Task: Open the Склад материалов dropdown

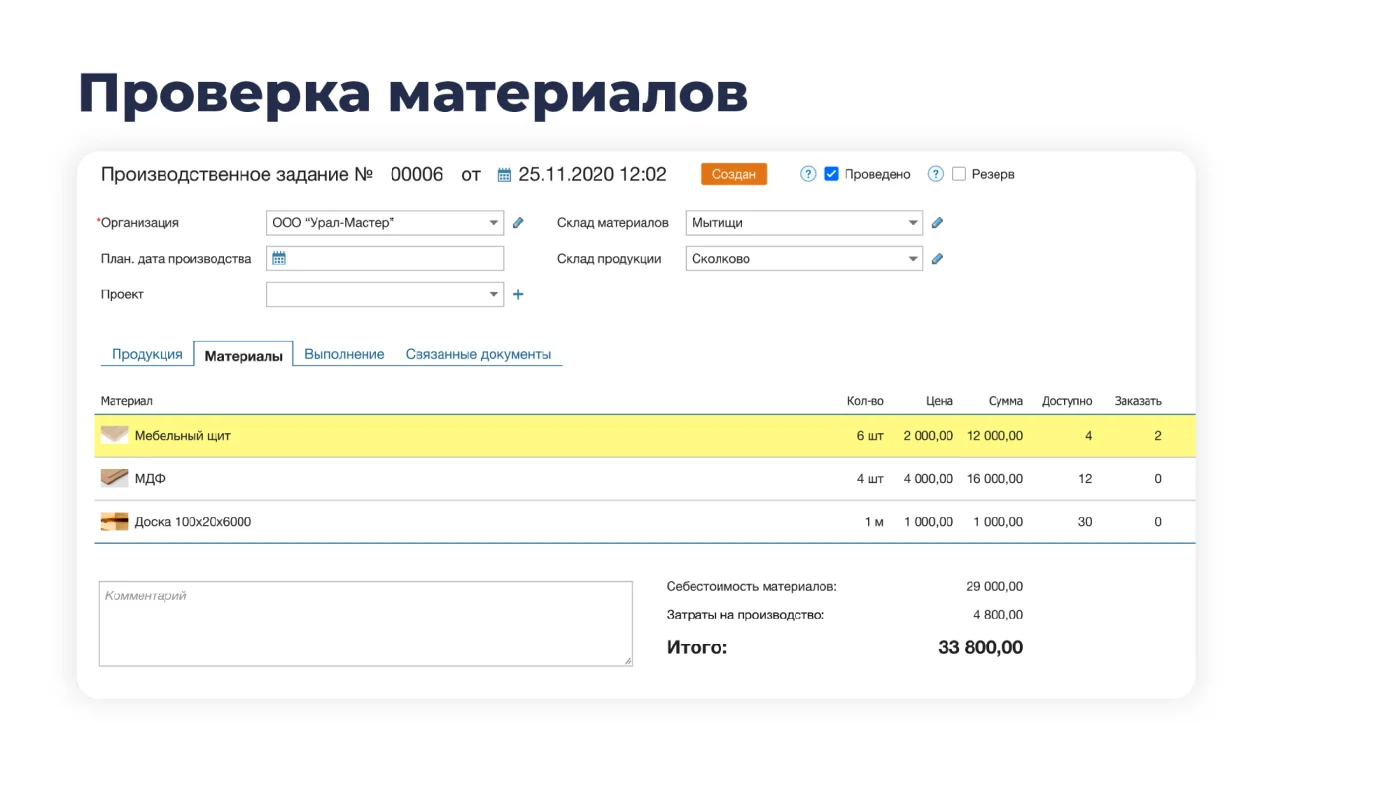Action: click(804, 223)
